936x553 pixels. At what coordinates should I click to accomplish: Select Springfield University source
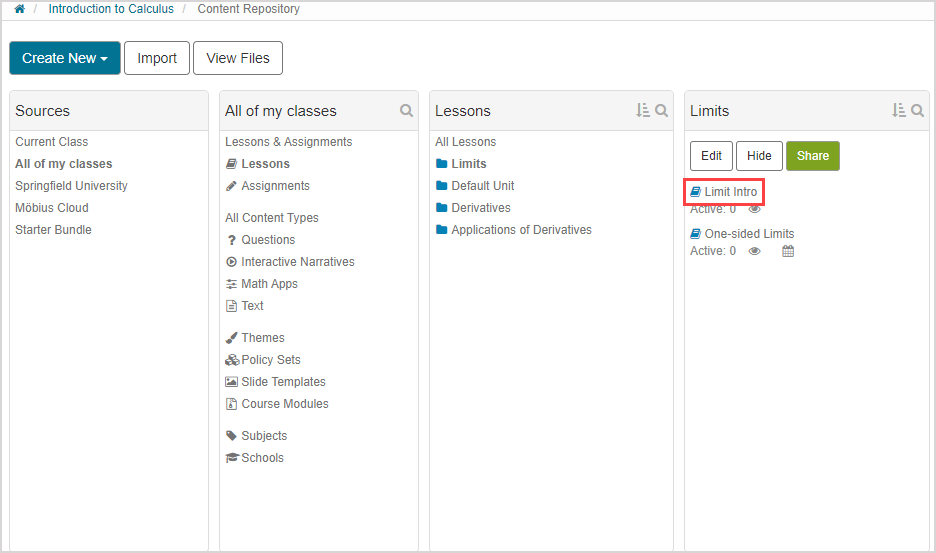click(71, 186)
